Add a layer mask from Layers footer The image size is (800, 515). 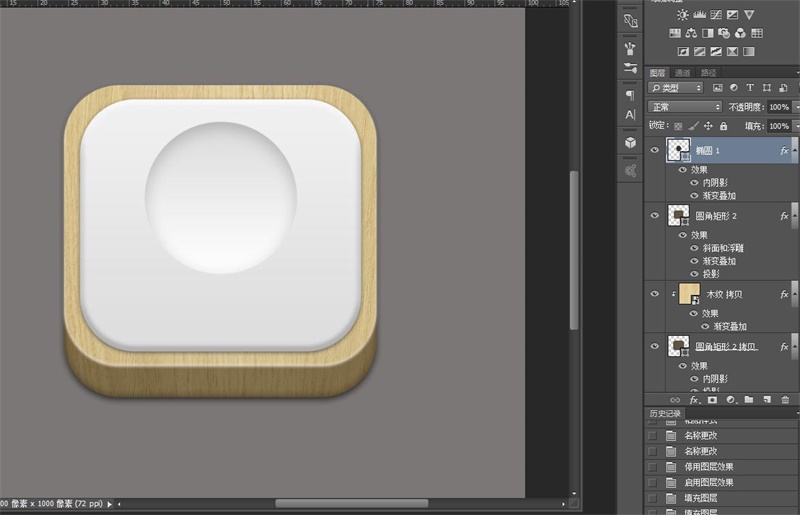712,399
